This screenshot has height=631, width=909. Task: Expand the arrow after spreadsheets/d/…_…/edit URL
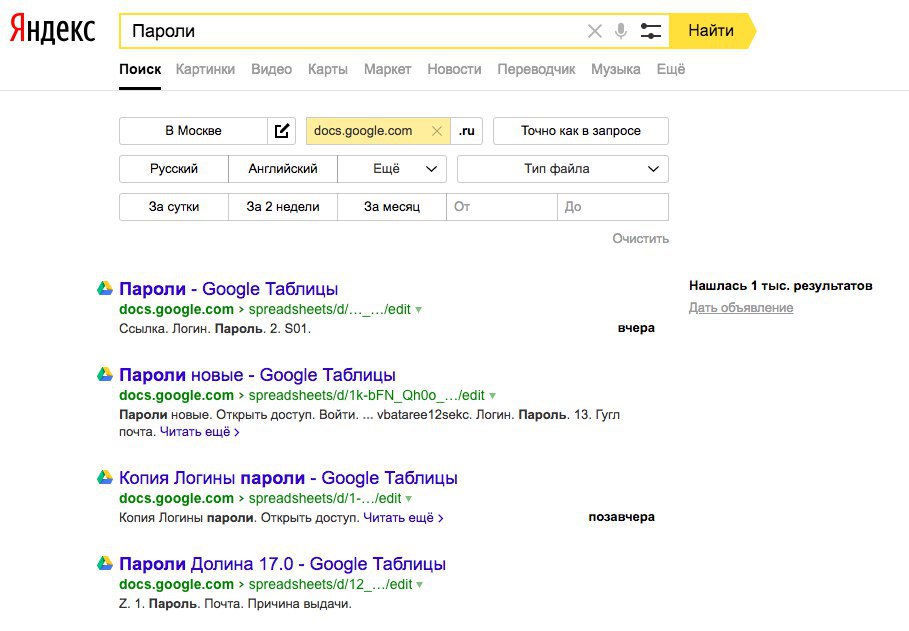point(418,310)
